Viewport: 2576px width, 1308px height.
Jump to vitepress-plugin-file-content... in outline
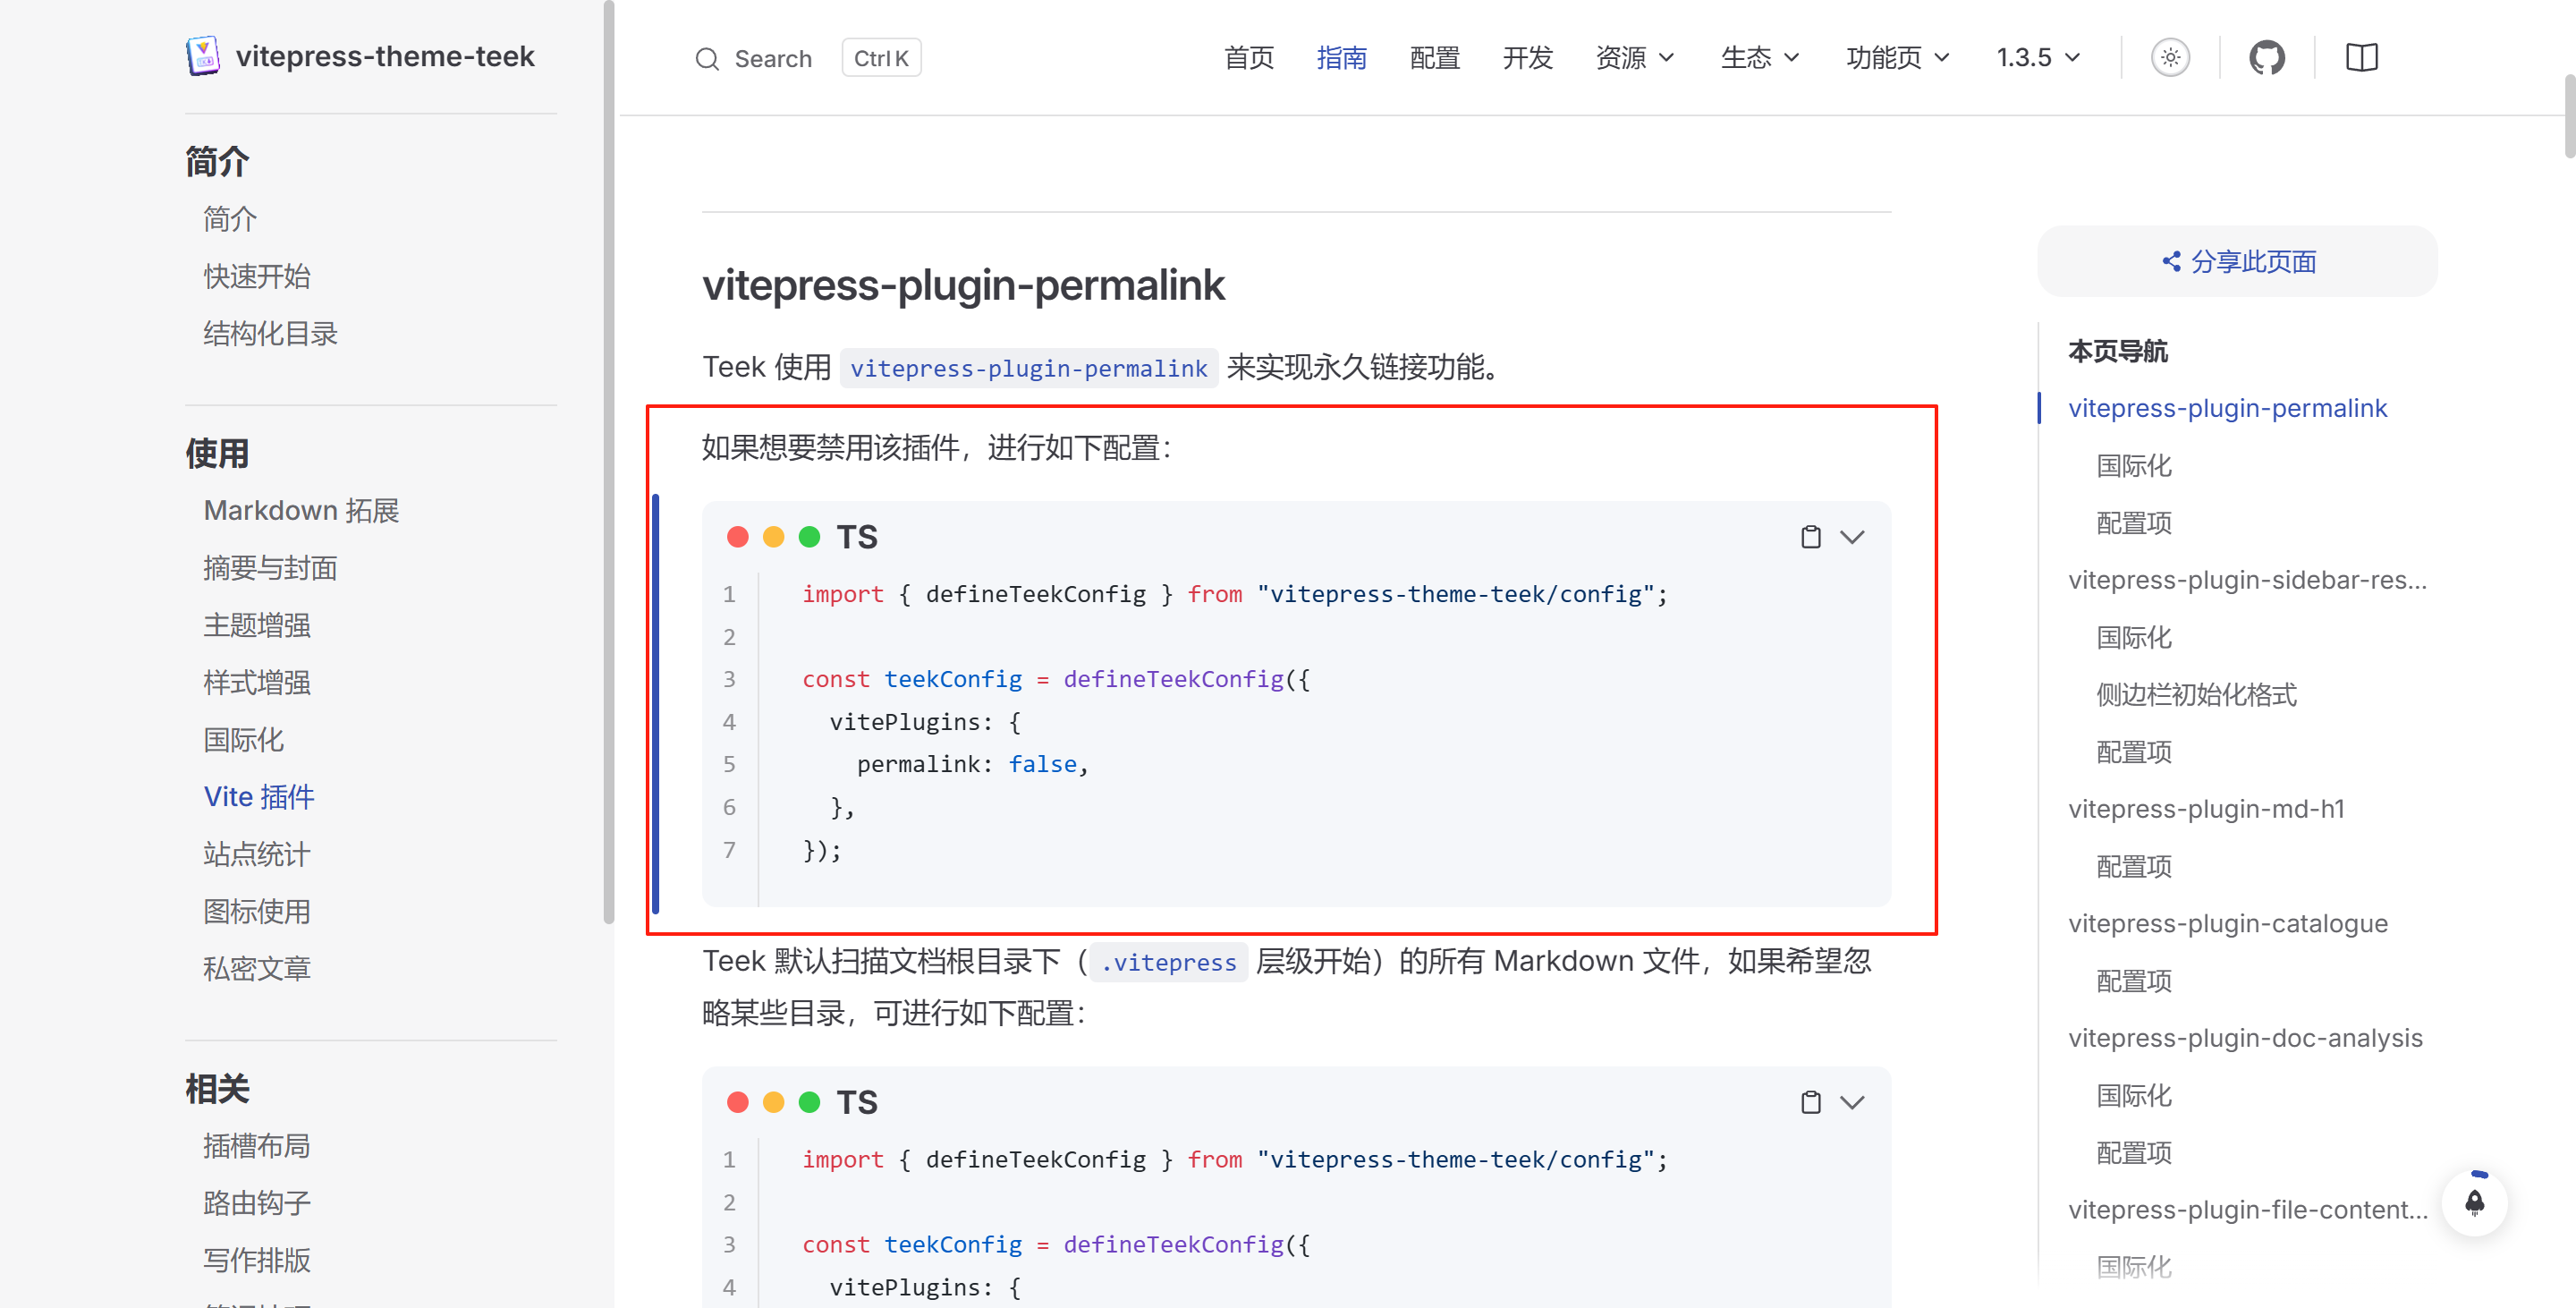(x=2247, y=1210)
